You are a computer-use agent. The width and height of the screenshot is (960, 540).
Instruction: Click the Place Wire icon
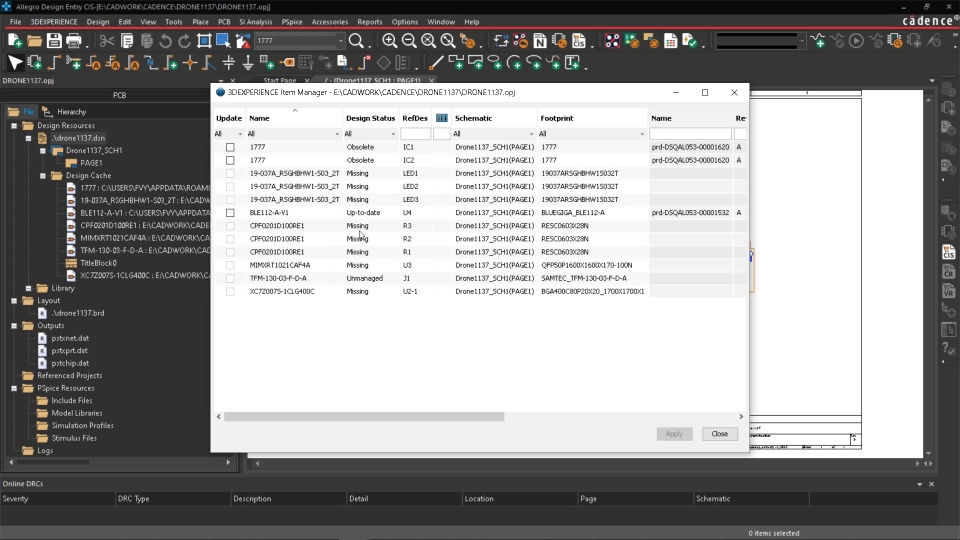point(54,62)
